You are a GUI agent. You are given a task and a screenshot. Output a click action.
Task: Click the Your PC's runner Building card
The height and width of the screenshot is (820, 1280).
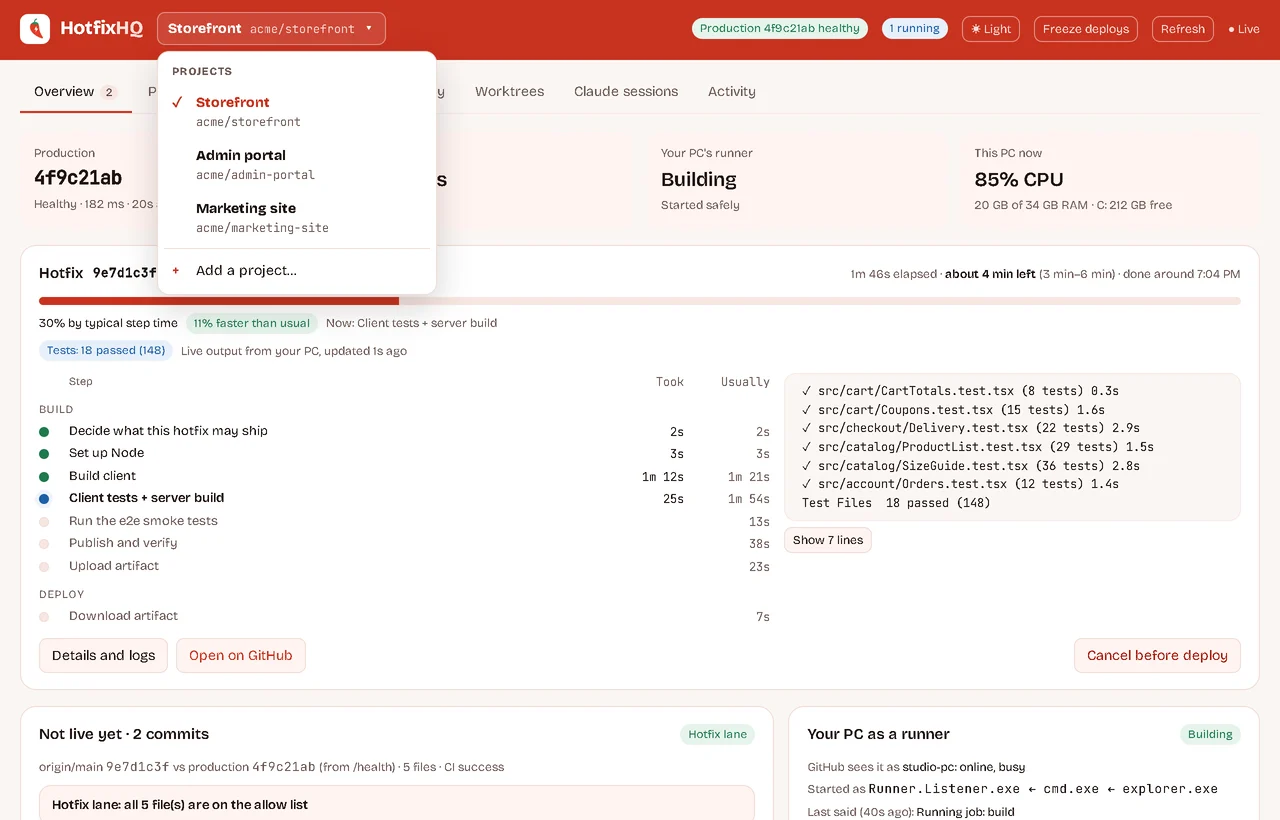point(797,179)
